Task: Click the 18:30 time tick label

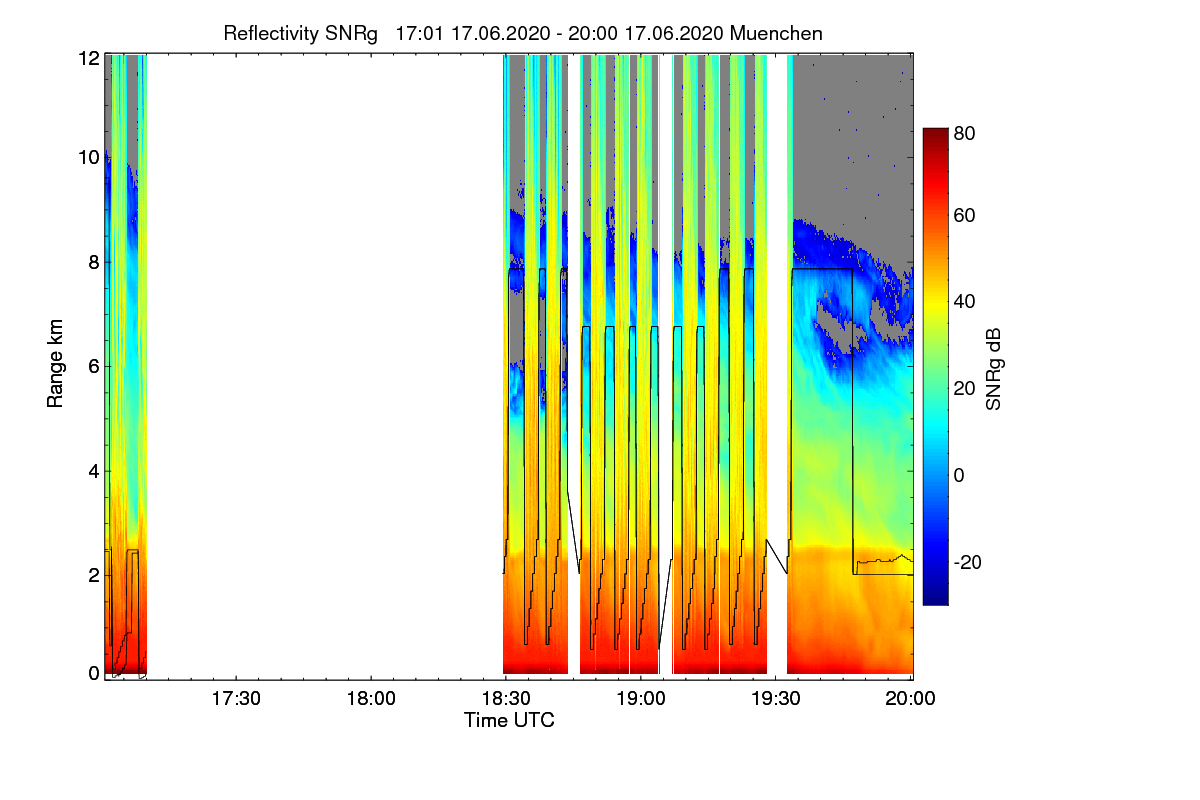Action: [506, 699]
